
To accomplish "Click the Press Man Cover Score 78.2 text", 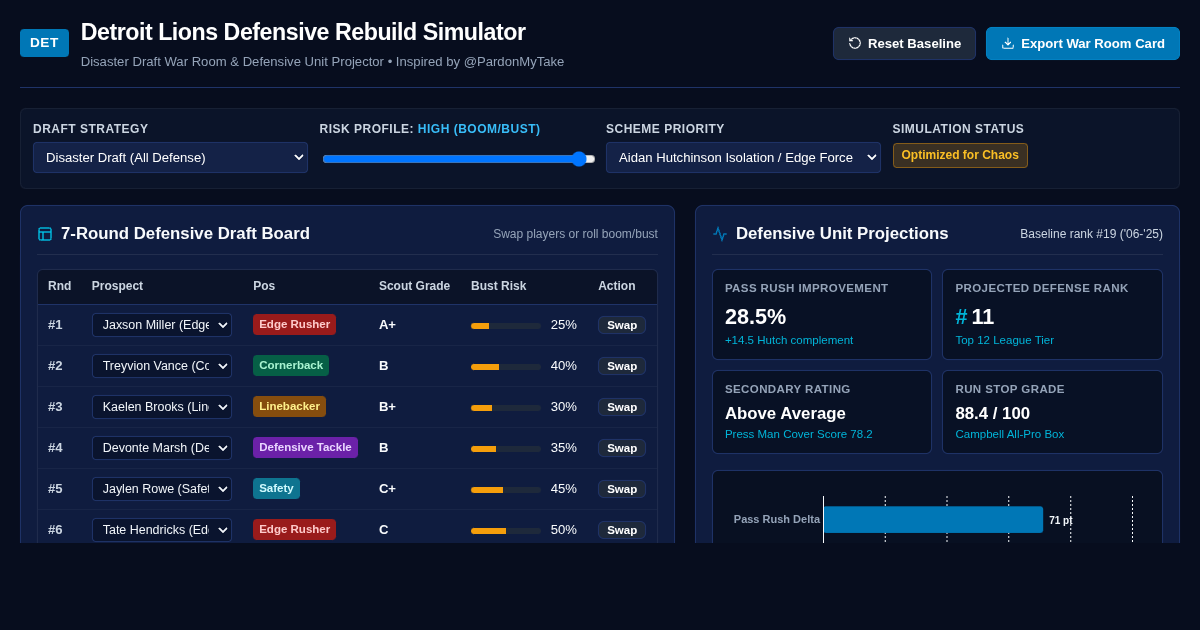I will (x=799, y=434).
